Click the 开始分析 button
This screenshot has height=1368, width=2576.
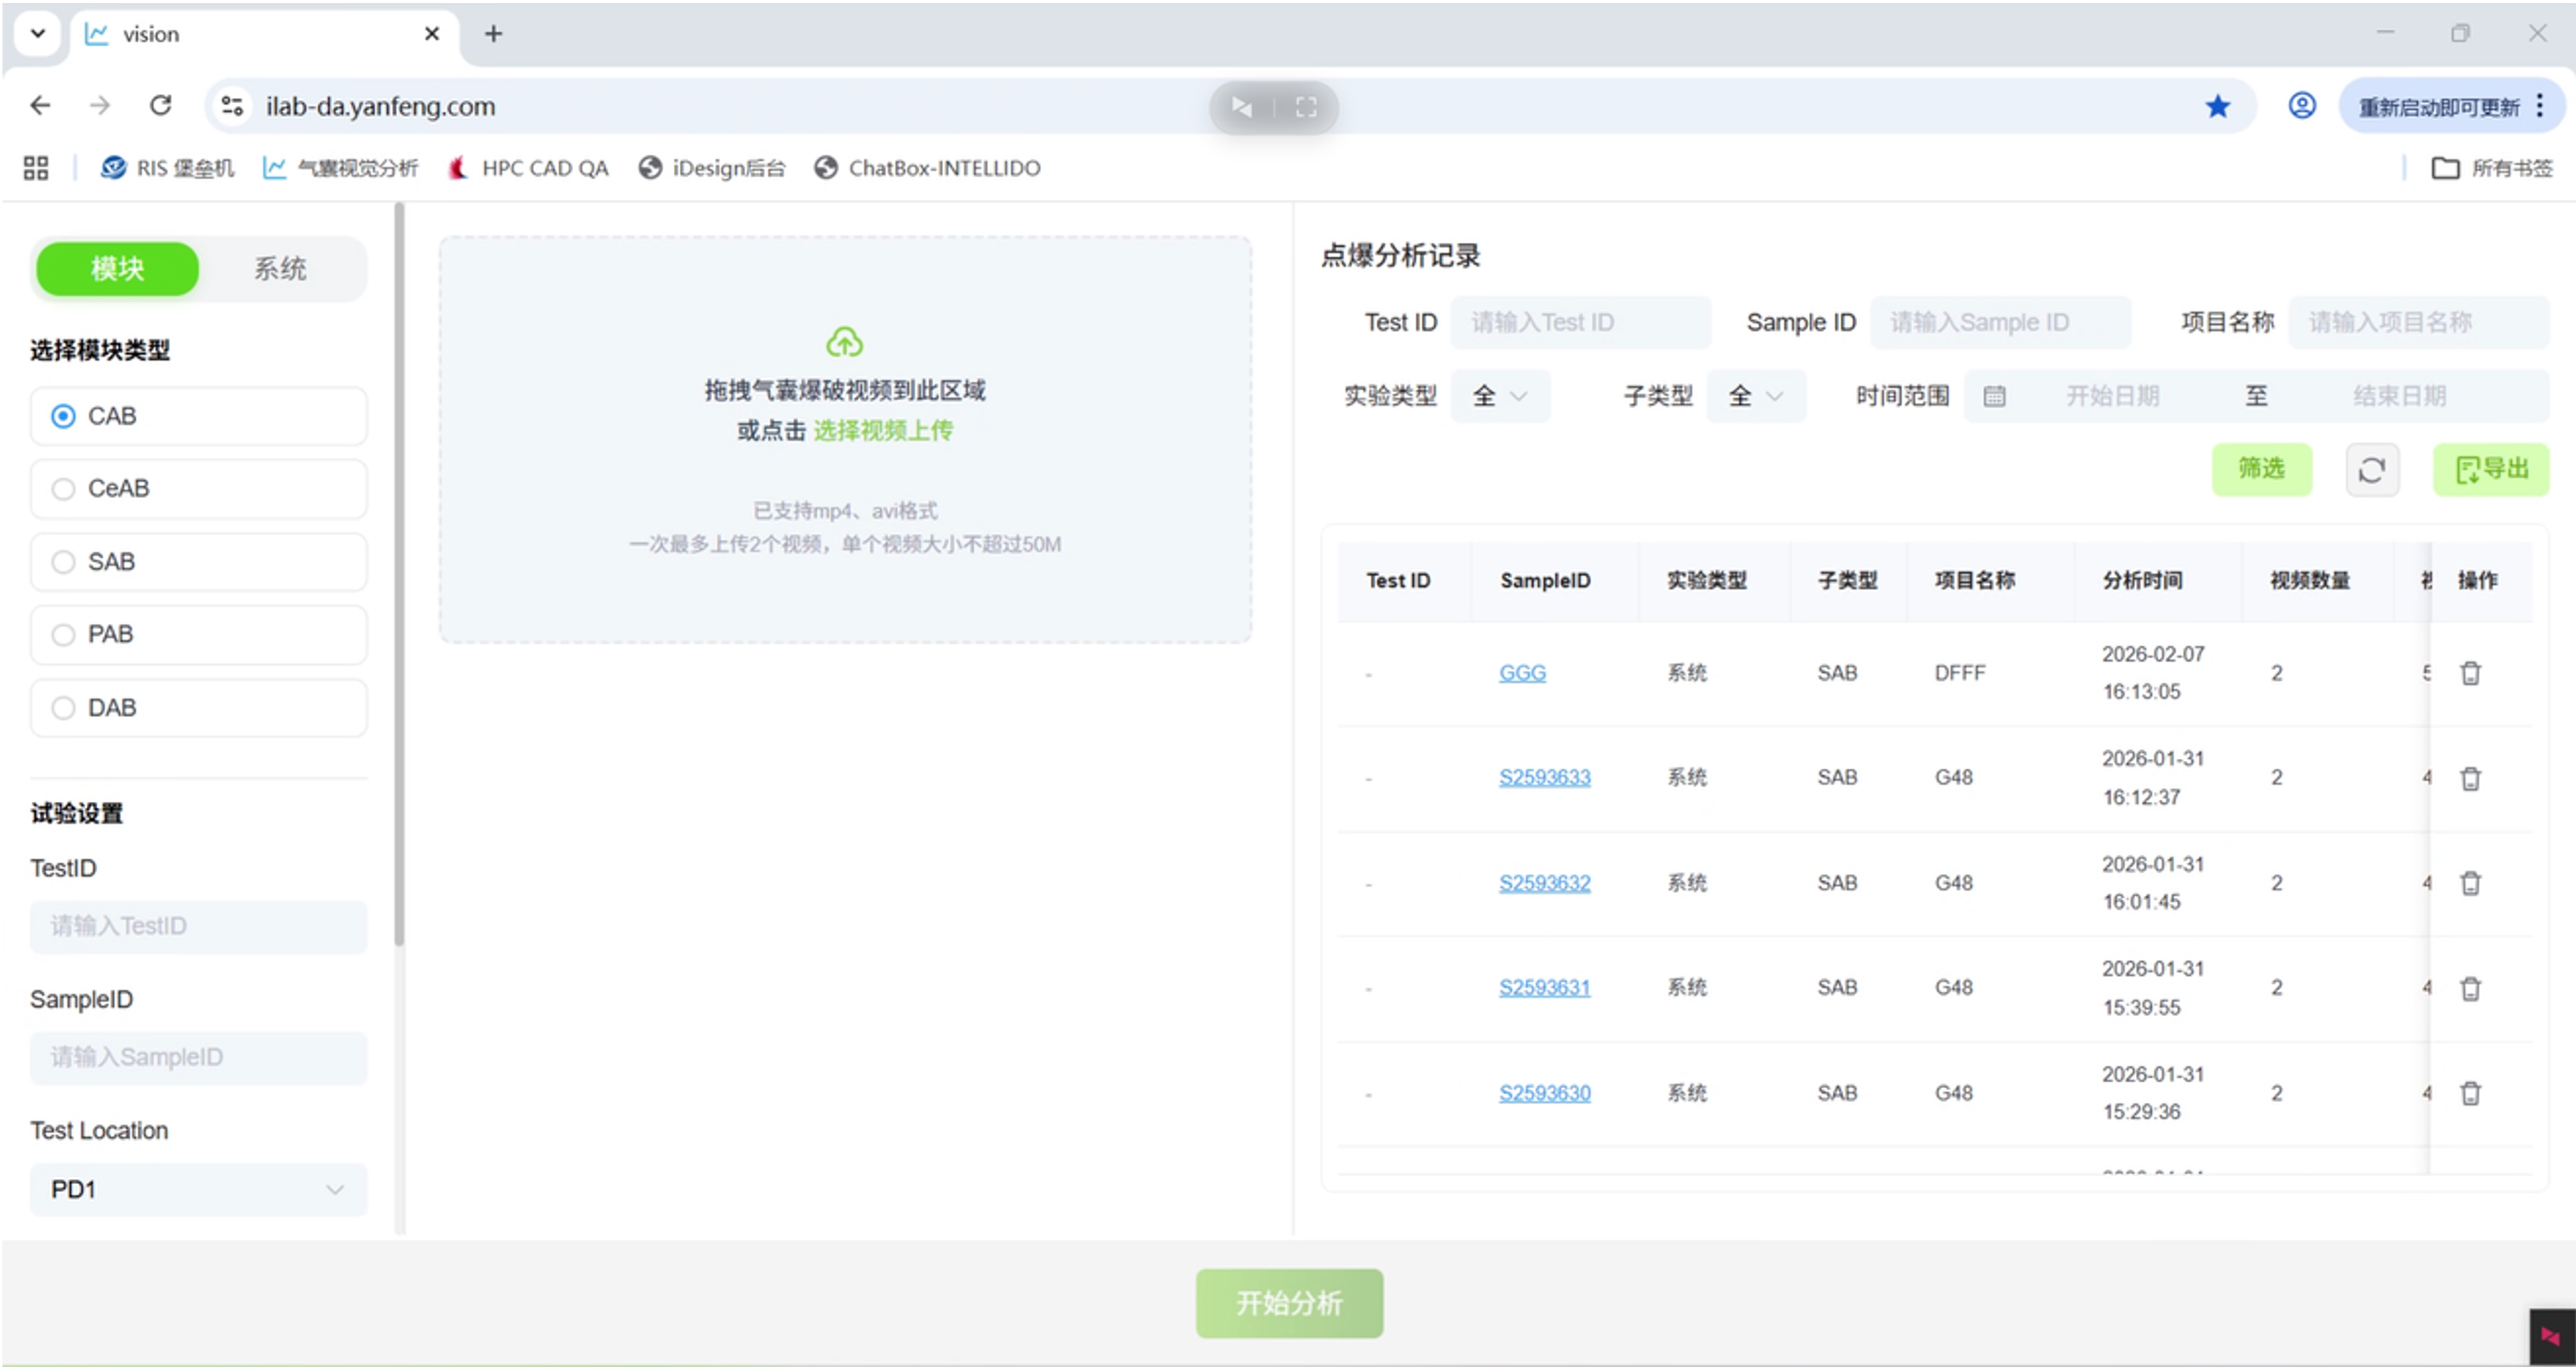point(1288,1303)
